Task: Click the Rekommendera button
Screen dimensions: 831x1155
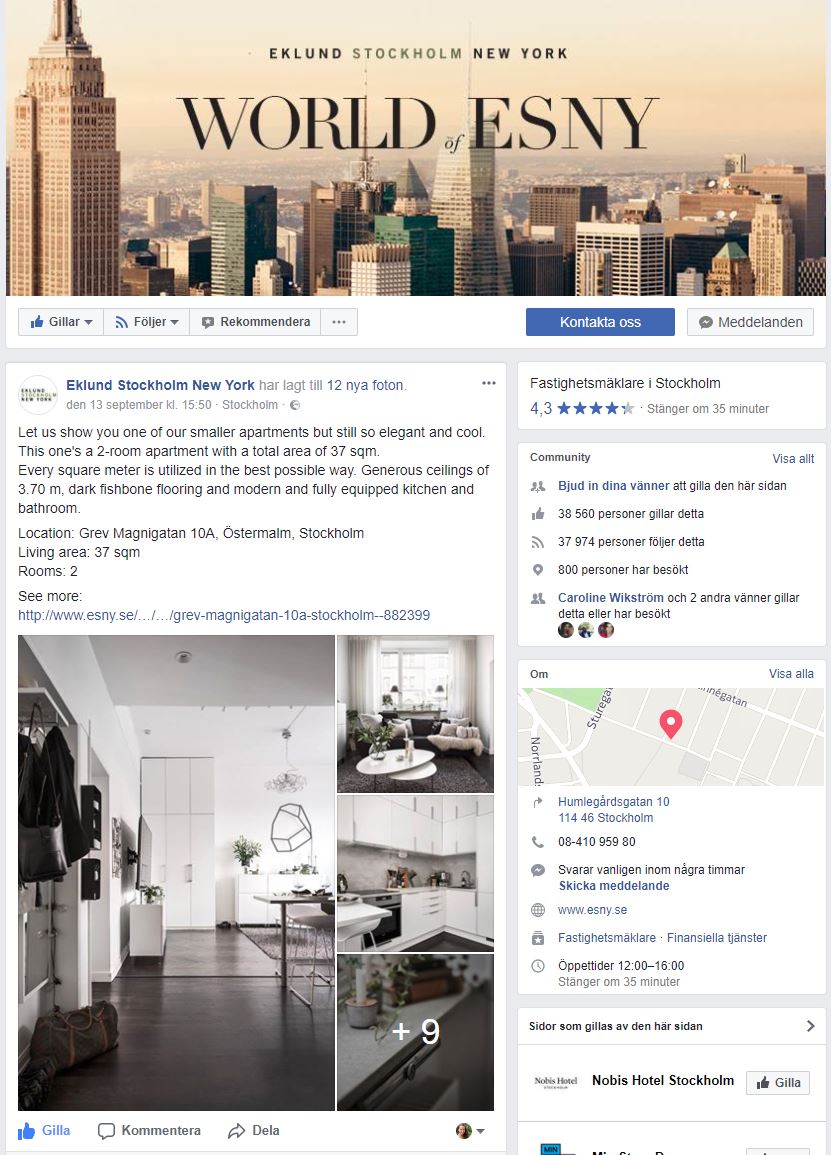Action: [x=256, y=322]
